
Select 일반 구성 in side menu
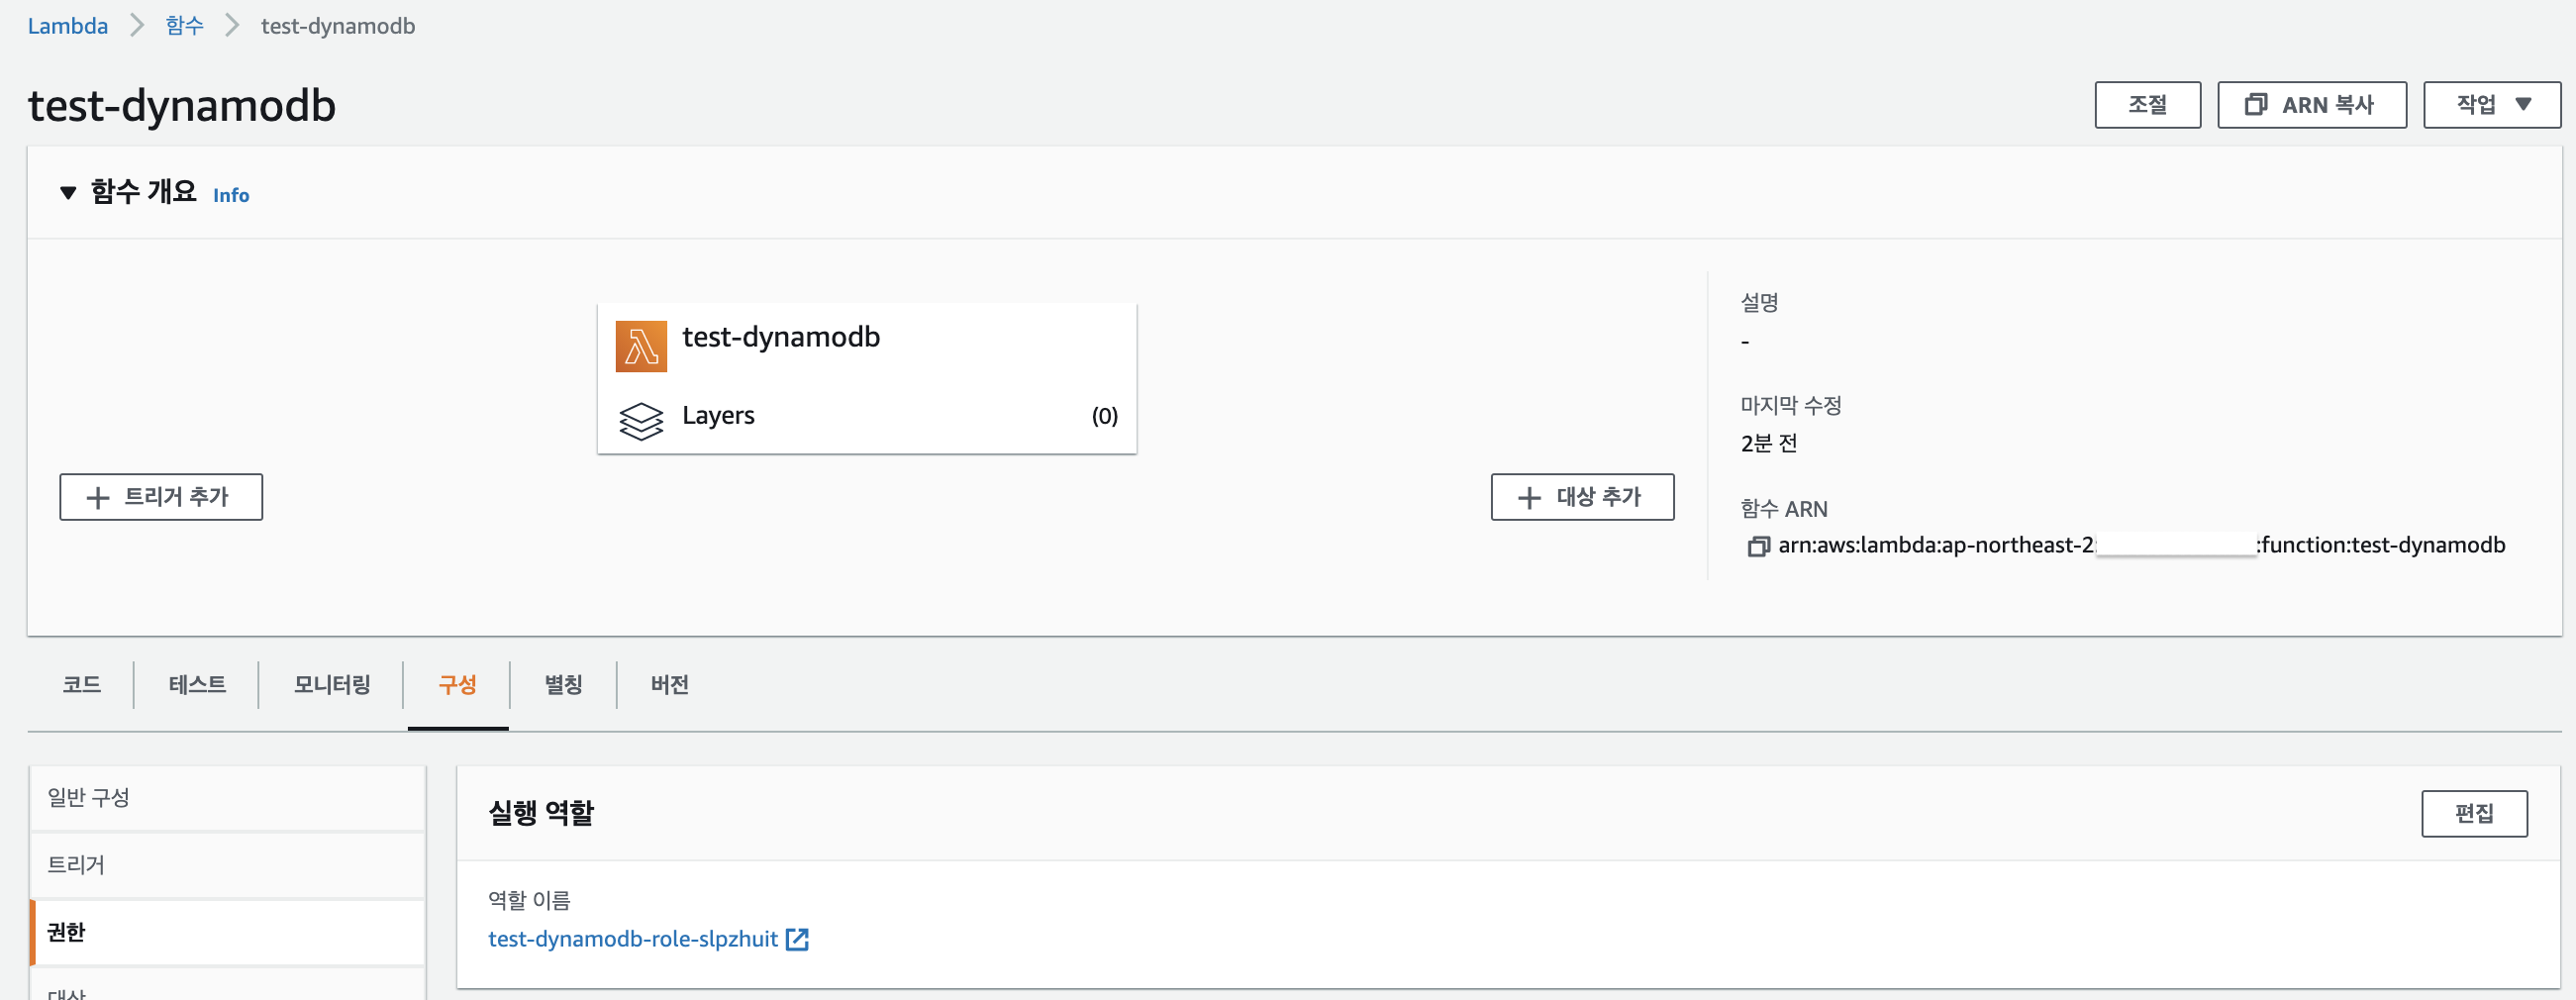point(89,798)
